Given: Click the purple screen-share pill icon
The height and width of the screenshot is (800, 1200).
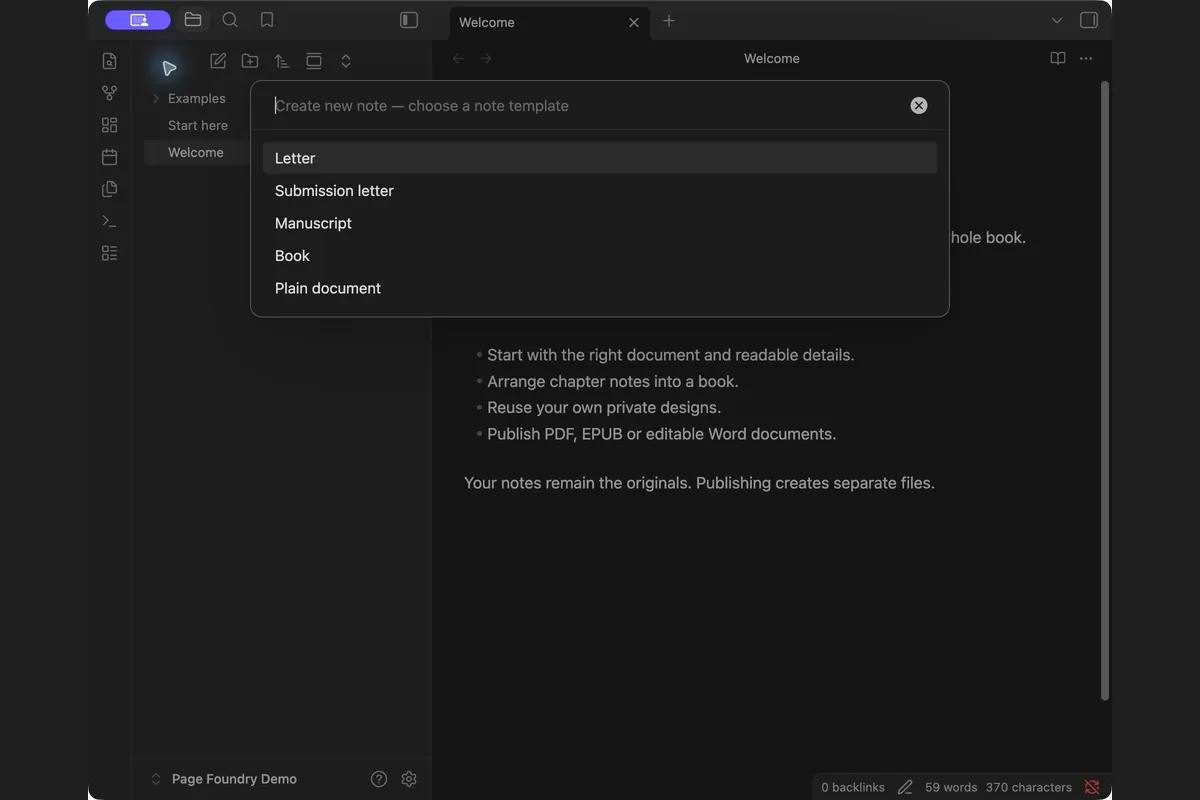Looking at the screenshot, I should (x=138, y=20).
